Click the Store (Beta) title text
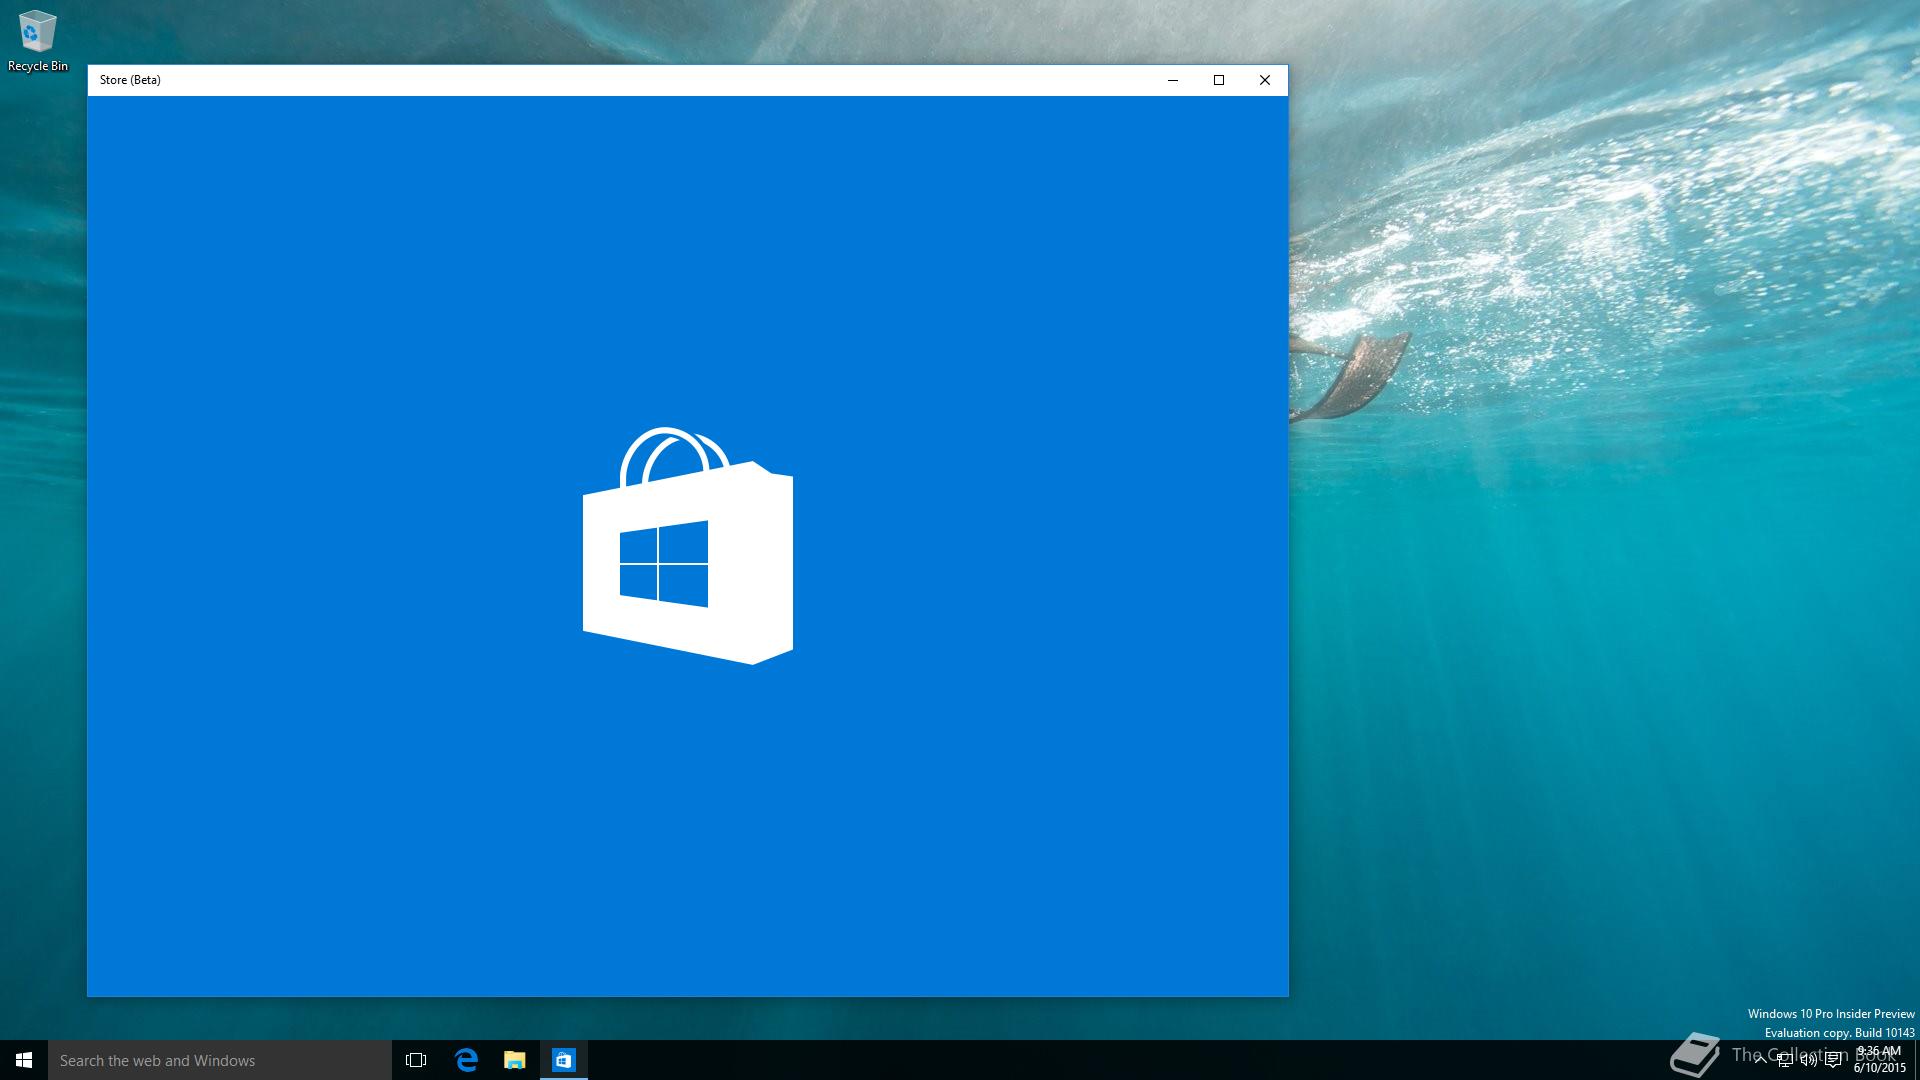Viewport: 1920px width, 1080px height. [130, 80]
